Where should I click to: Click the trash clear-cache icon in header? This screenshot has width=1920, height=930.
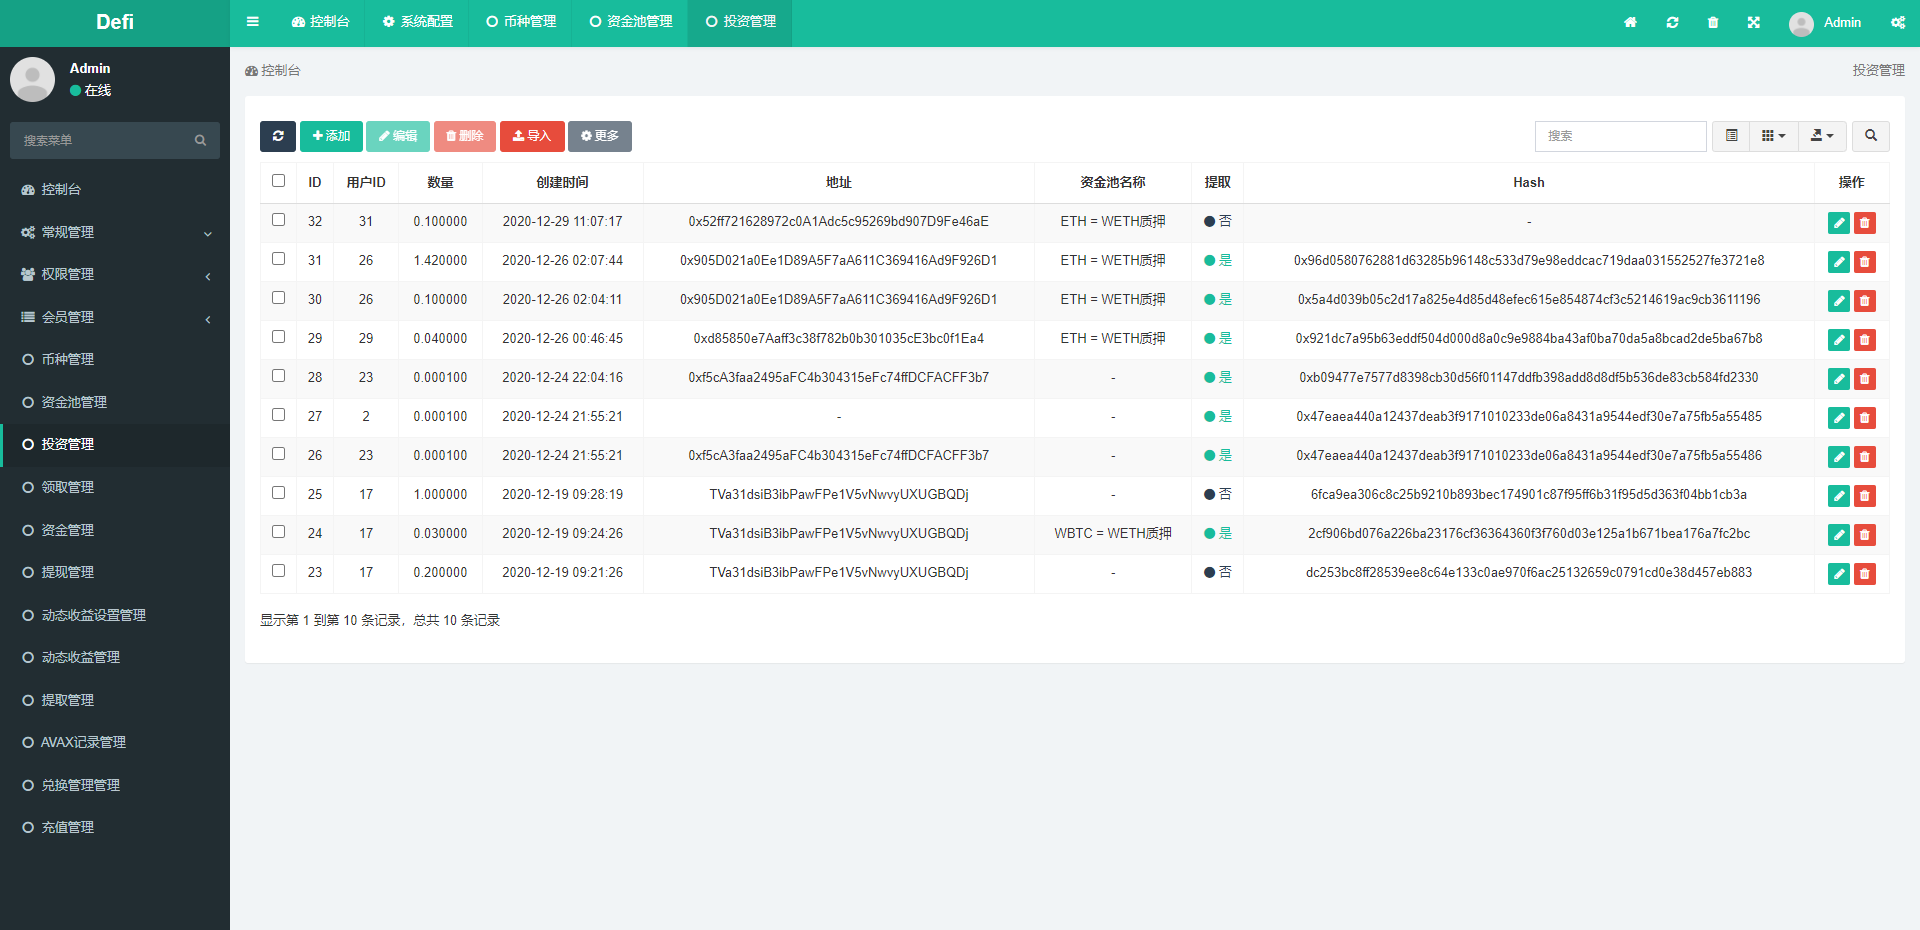(x=1713, y=22)
